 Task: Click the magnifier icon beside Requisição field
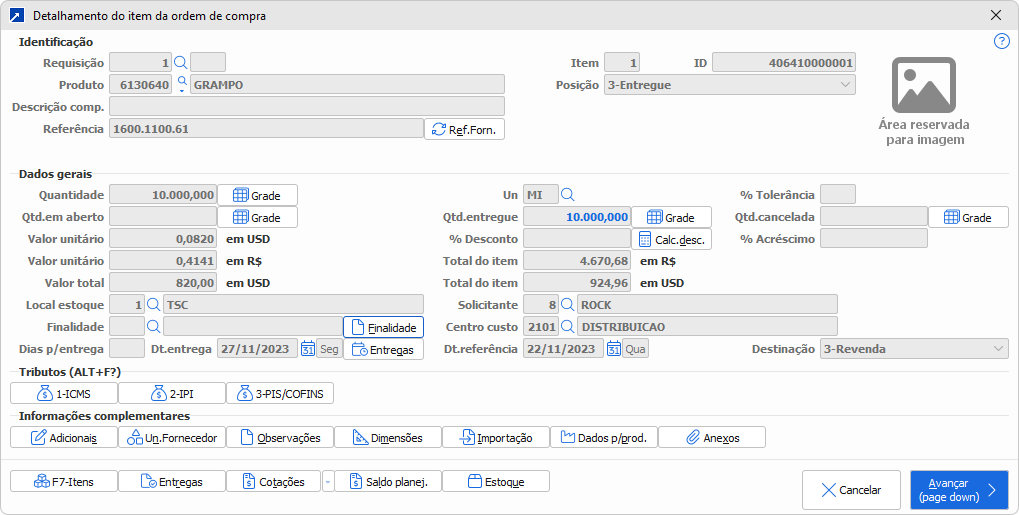(181, 63)
